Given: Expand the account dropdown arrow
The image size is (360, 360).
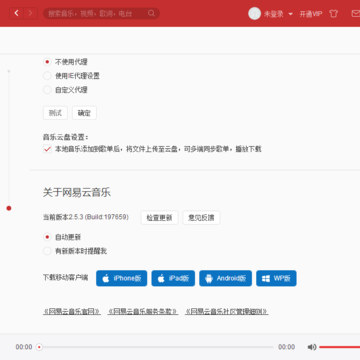Looking at the screenshot, I should point(290,14).
